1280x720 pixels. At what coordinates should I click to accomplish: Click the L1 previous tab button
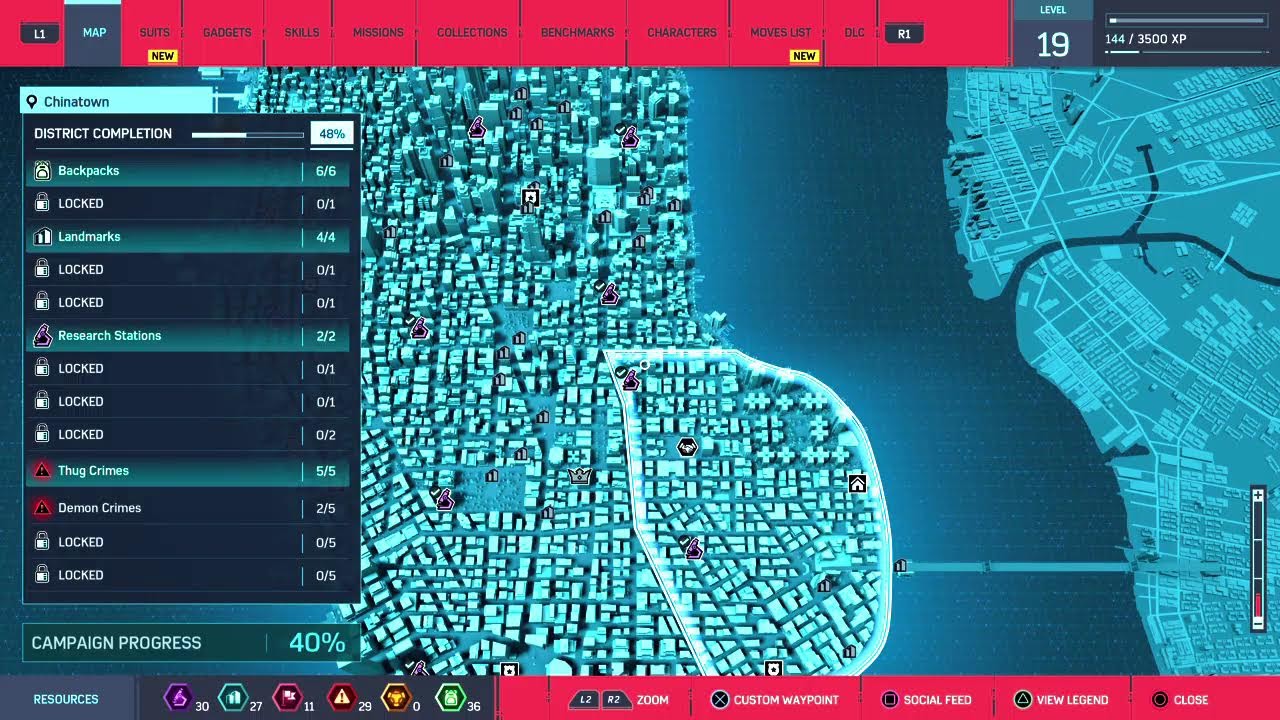tap(39, 34)
